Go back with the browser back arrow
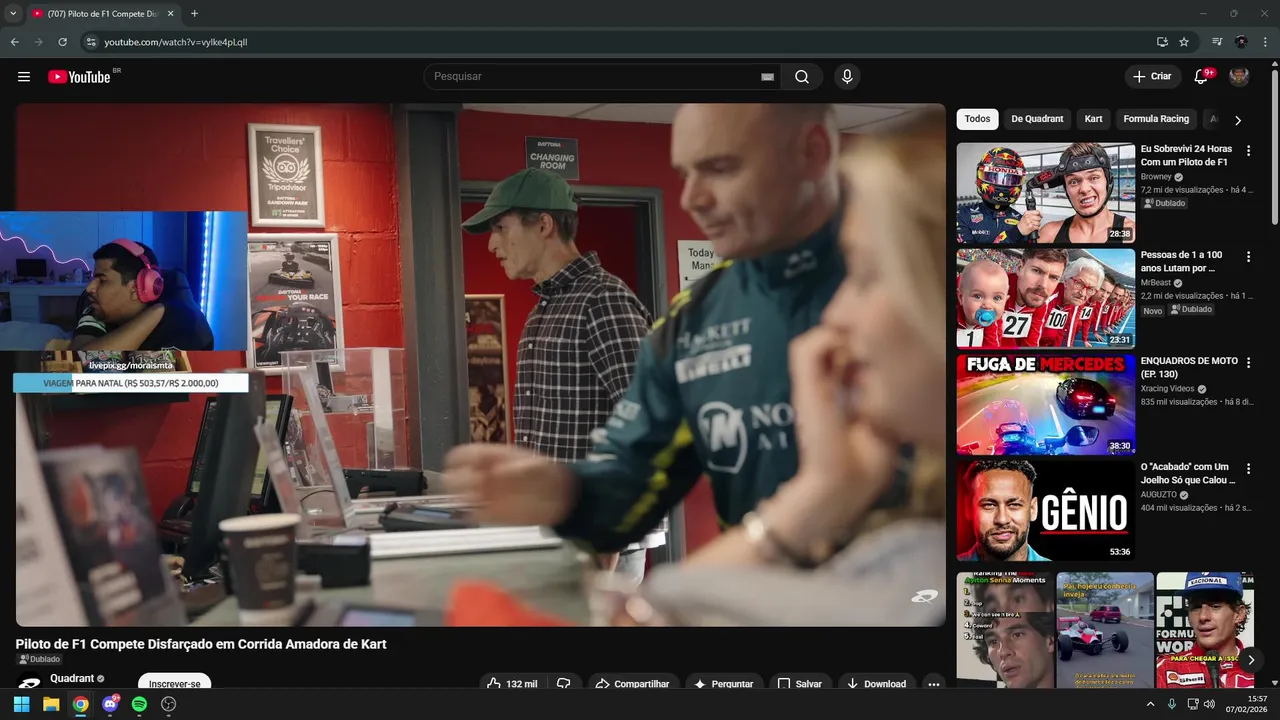The height and width of the screenshot is (720, 1280). pyautogui.click(x=14, y=42)
